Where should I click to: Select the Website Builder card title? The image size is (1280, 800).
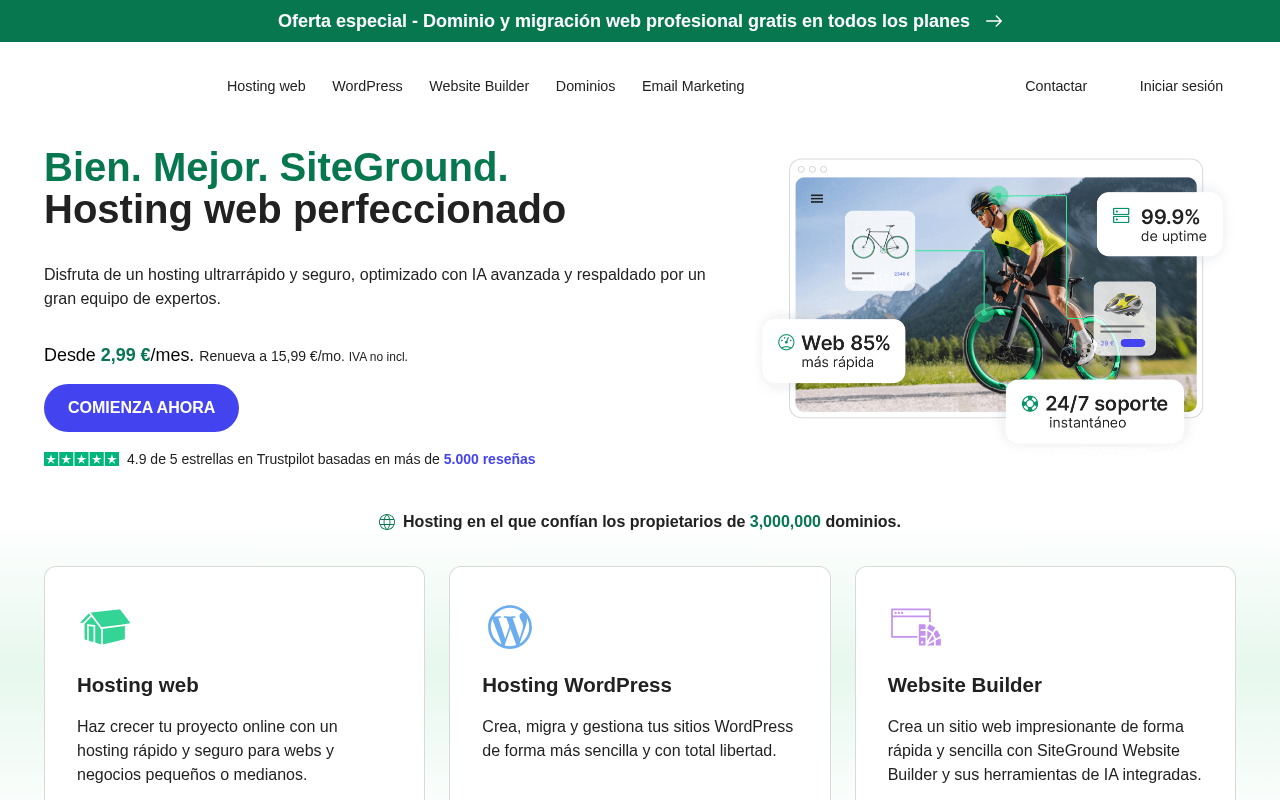965,685
